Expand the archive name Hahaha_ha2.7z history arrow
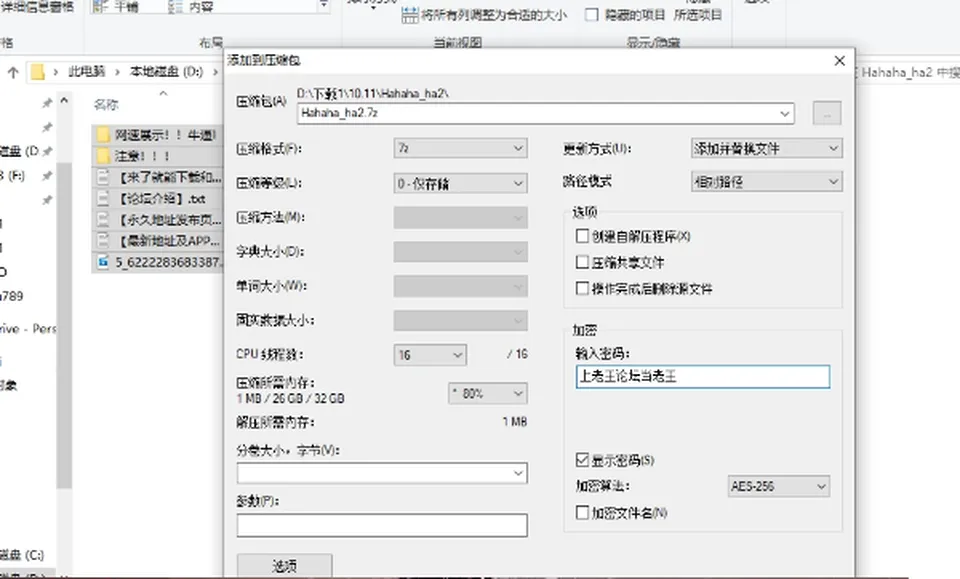Image resolution: width=960 pixels, height=579 pixels. click(784, 114)
